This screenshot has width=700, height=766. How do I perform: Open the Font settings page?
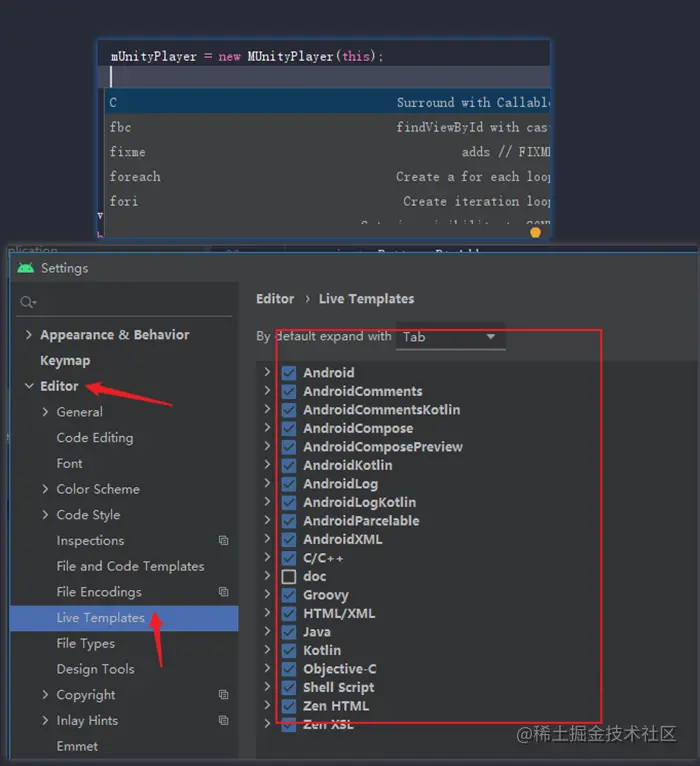point(69,463)
